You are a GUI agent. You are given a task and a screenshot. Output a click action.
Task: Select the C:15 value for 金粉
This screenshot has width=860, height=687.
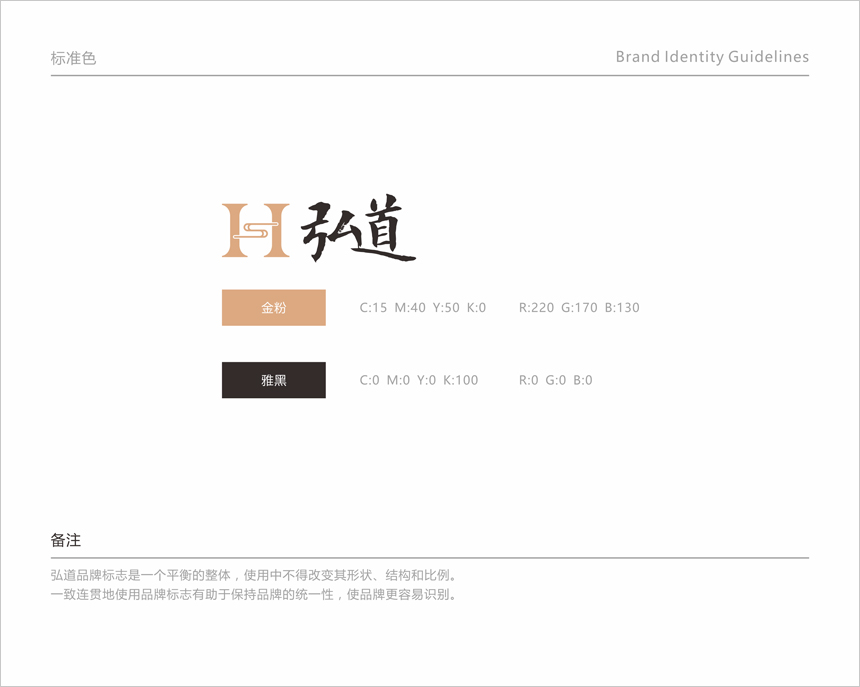point(373,308)
